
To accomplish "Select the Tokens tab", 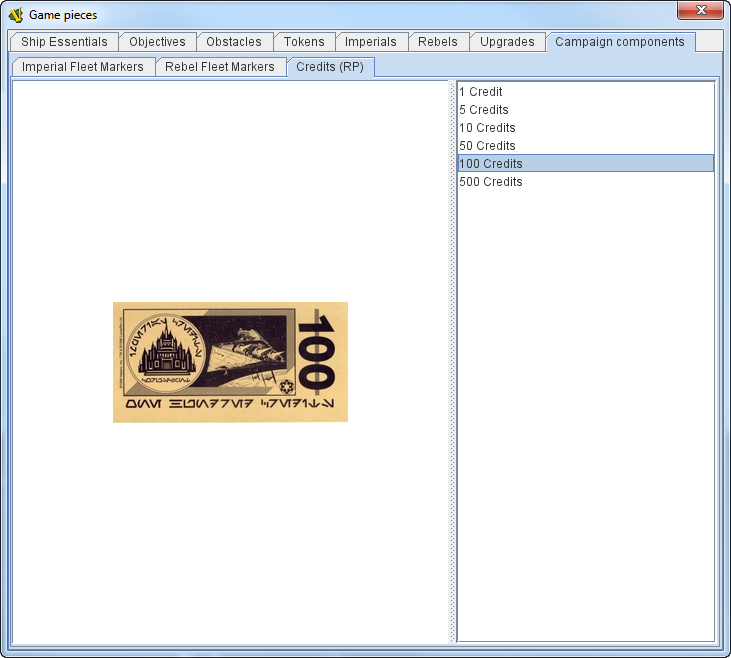I will point(304,42).
